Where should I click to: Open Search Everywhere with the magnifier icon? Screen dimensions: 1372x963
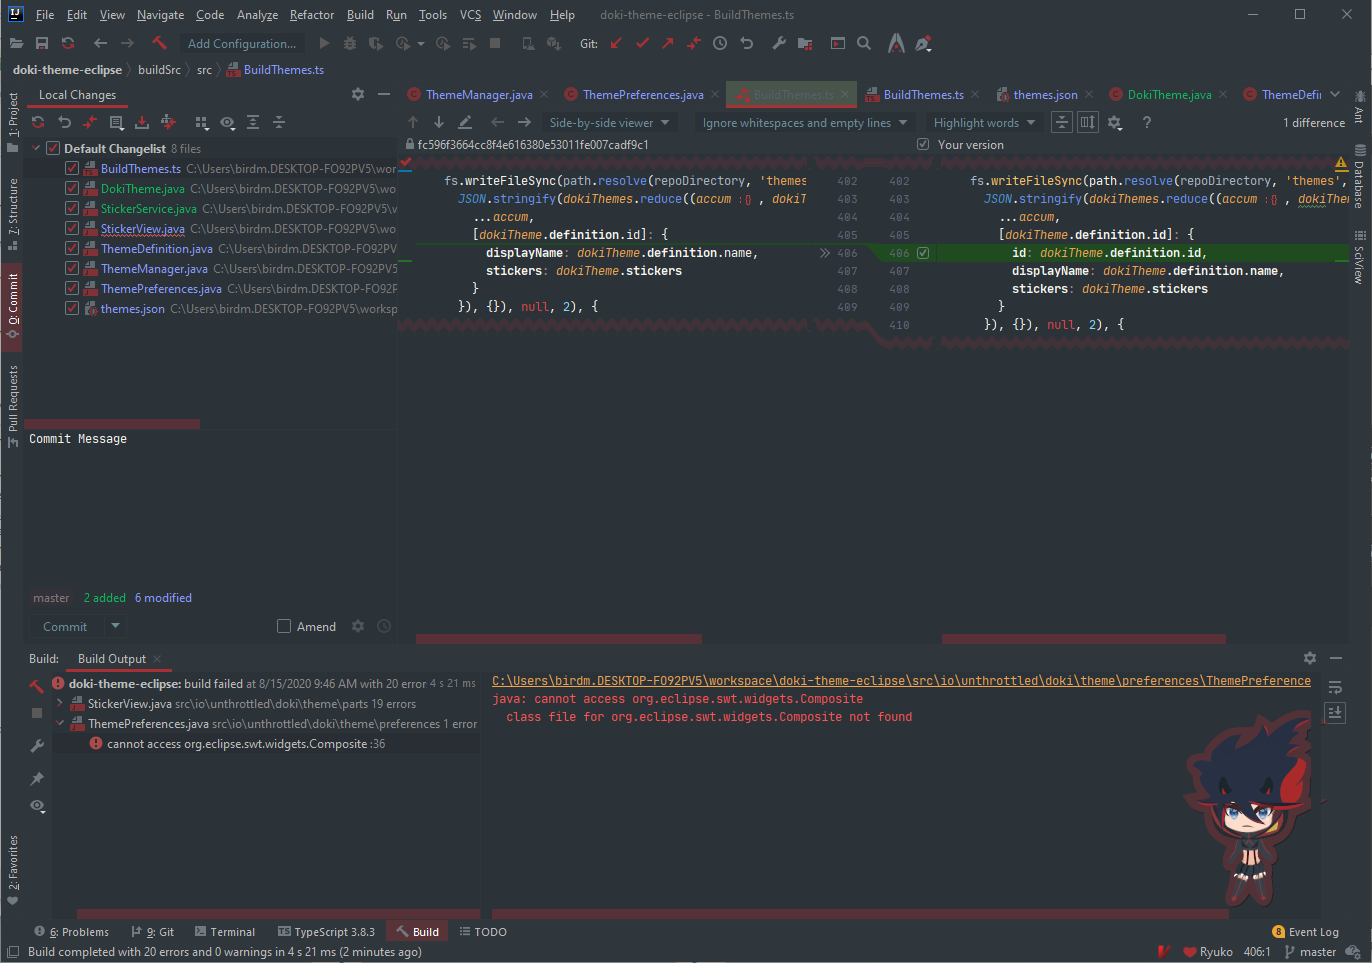pos(864,44)
